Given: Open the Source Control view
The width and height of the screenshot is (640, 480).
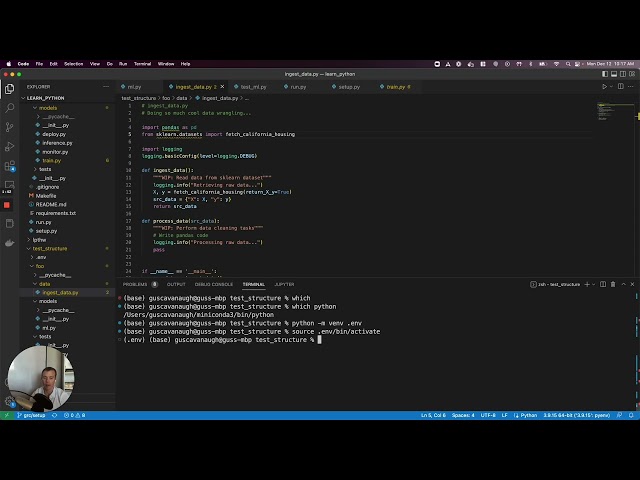Looking at the screenshot, I should click(x=9, y=127).
